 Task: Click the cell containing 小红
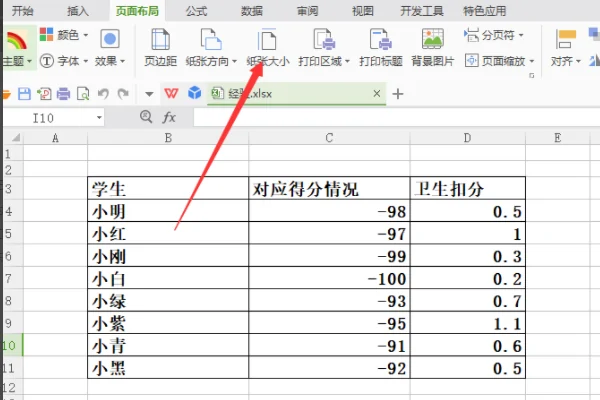[x=168, y=233]
